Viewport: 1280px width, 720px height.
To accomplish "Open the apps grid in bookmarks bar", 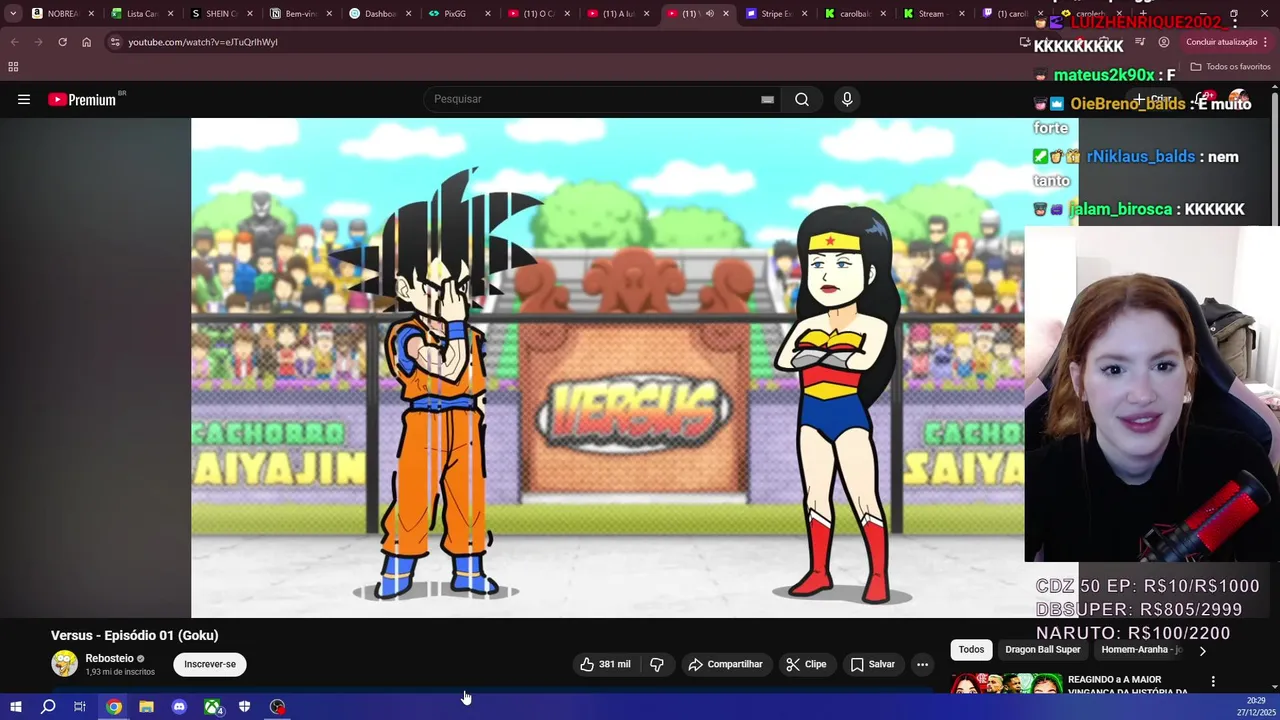I will point(13,67).
